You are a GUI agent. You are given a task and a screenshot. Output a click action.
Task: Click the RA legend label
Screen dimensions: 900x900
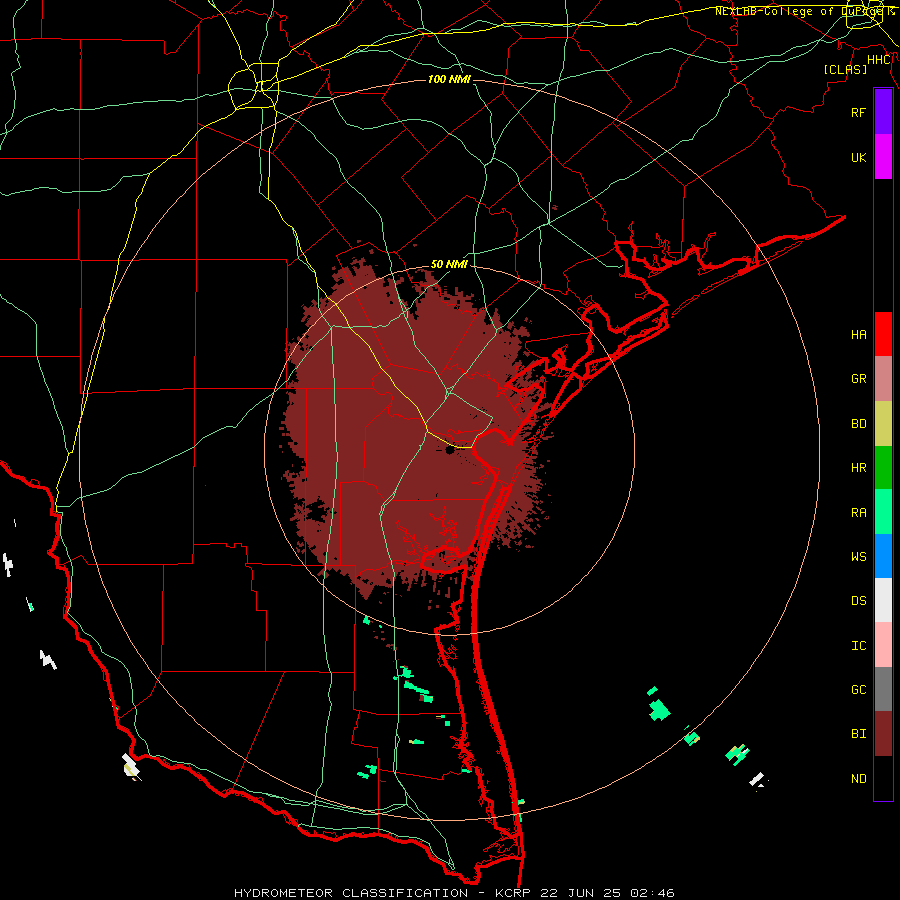[858, 513]
